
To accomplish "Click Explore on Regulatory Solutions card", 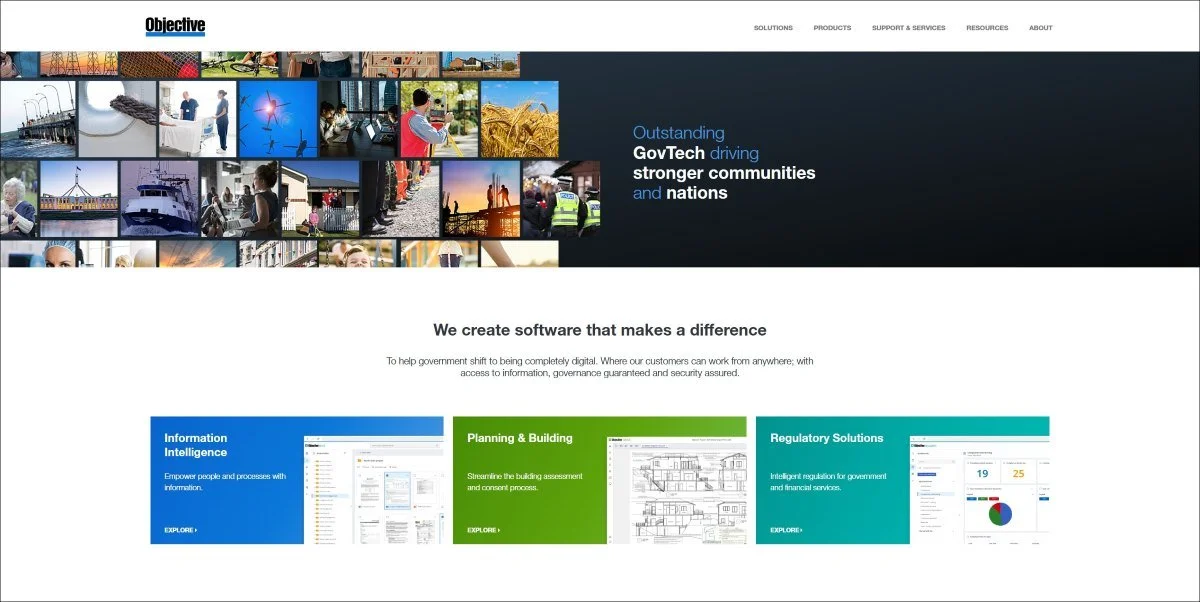I will point(787,530).
